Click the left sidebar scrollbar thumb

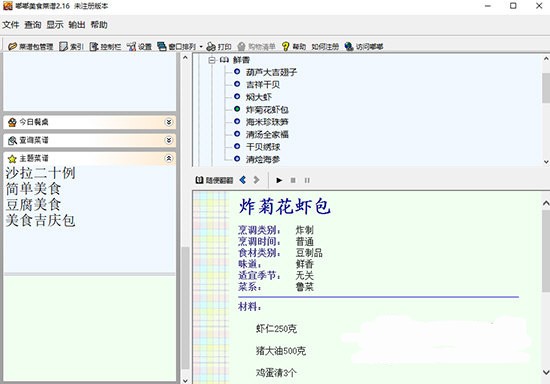tap(186, 308)
